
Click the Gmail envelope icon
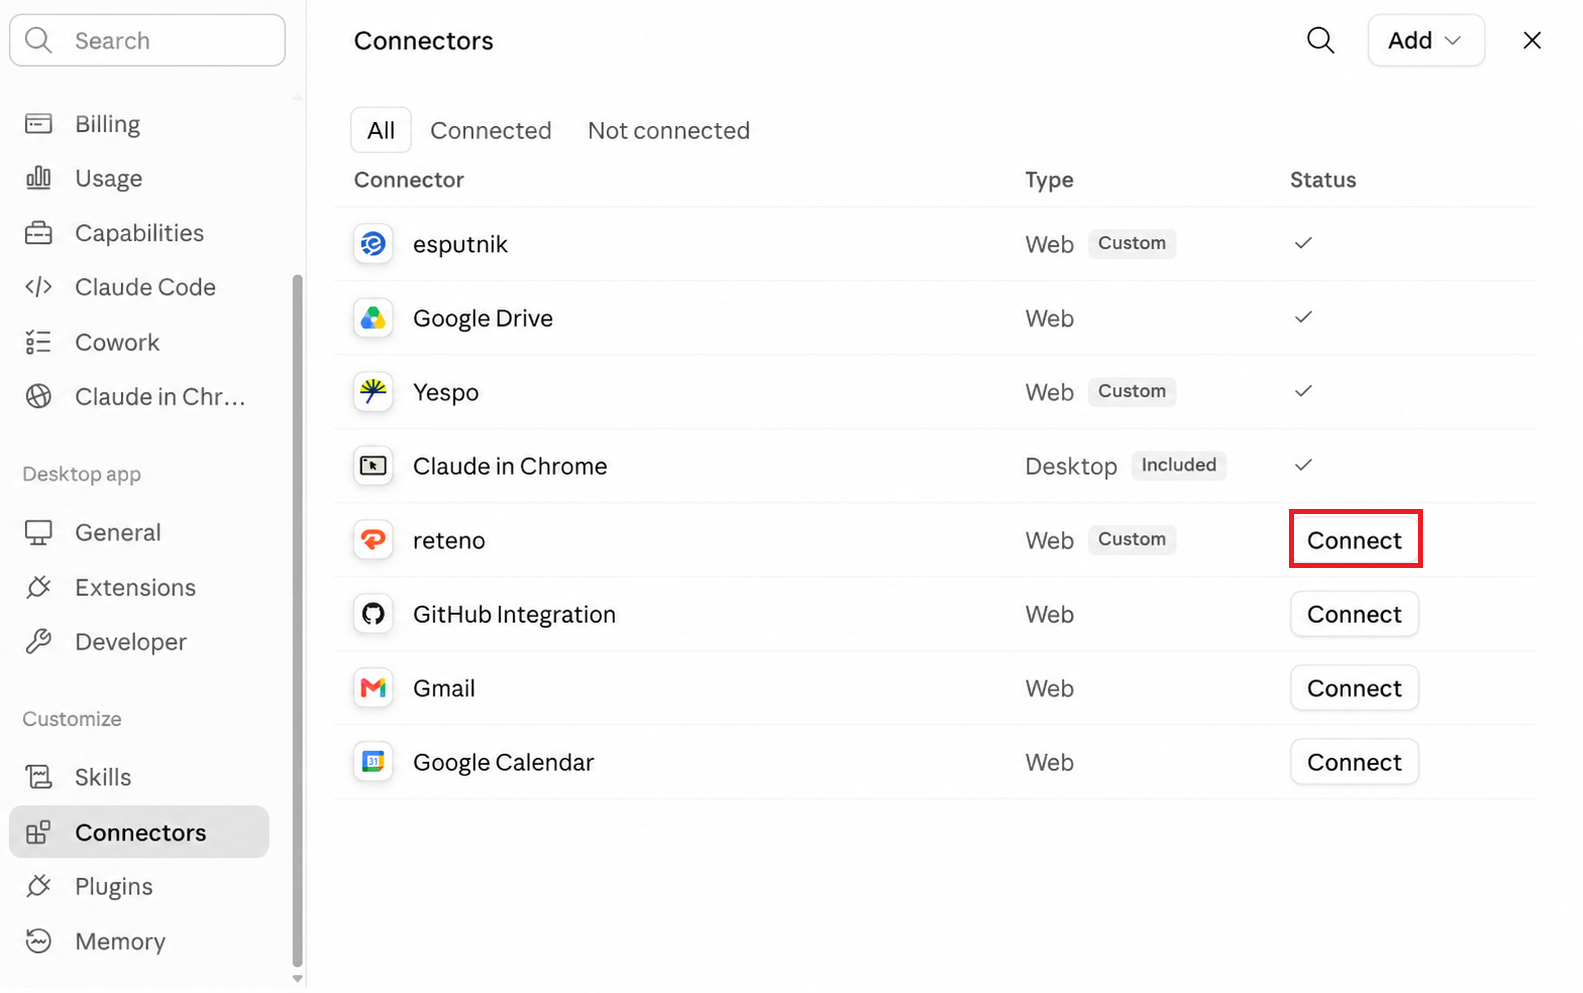coord(373,688)
